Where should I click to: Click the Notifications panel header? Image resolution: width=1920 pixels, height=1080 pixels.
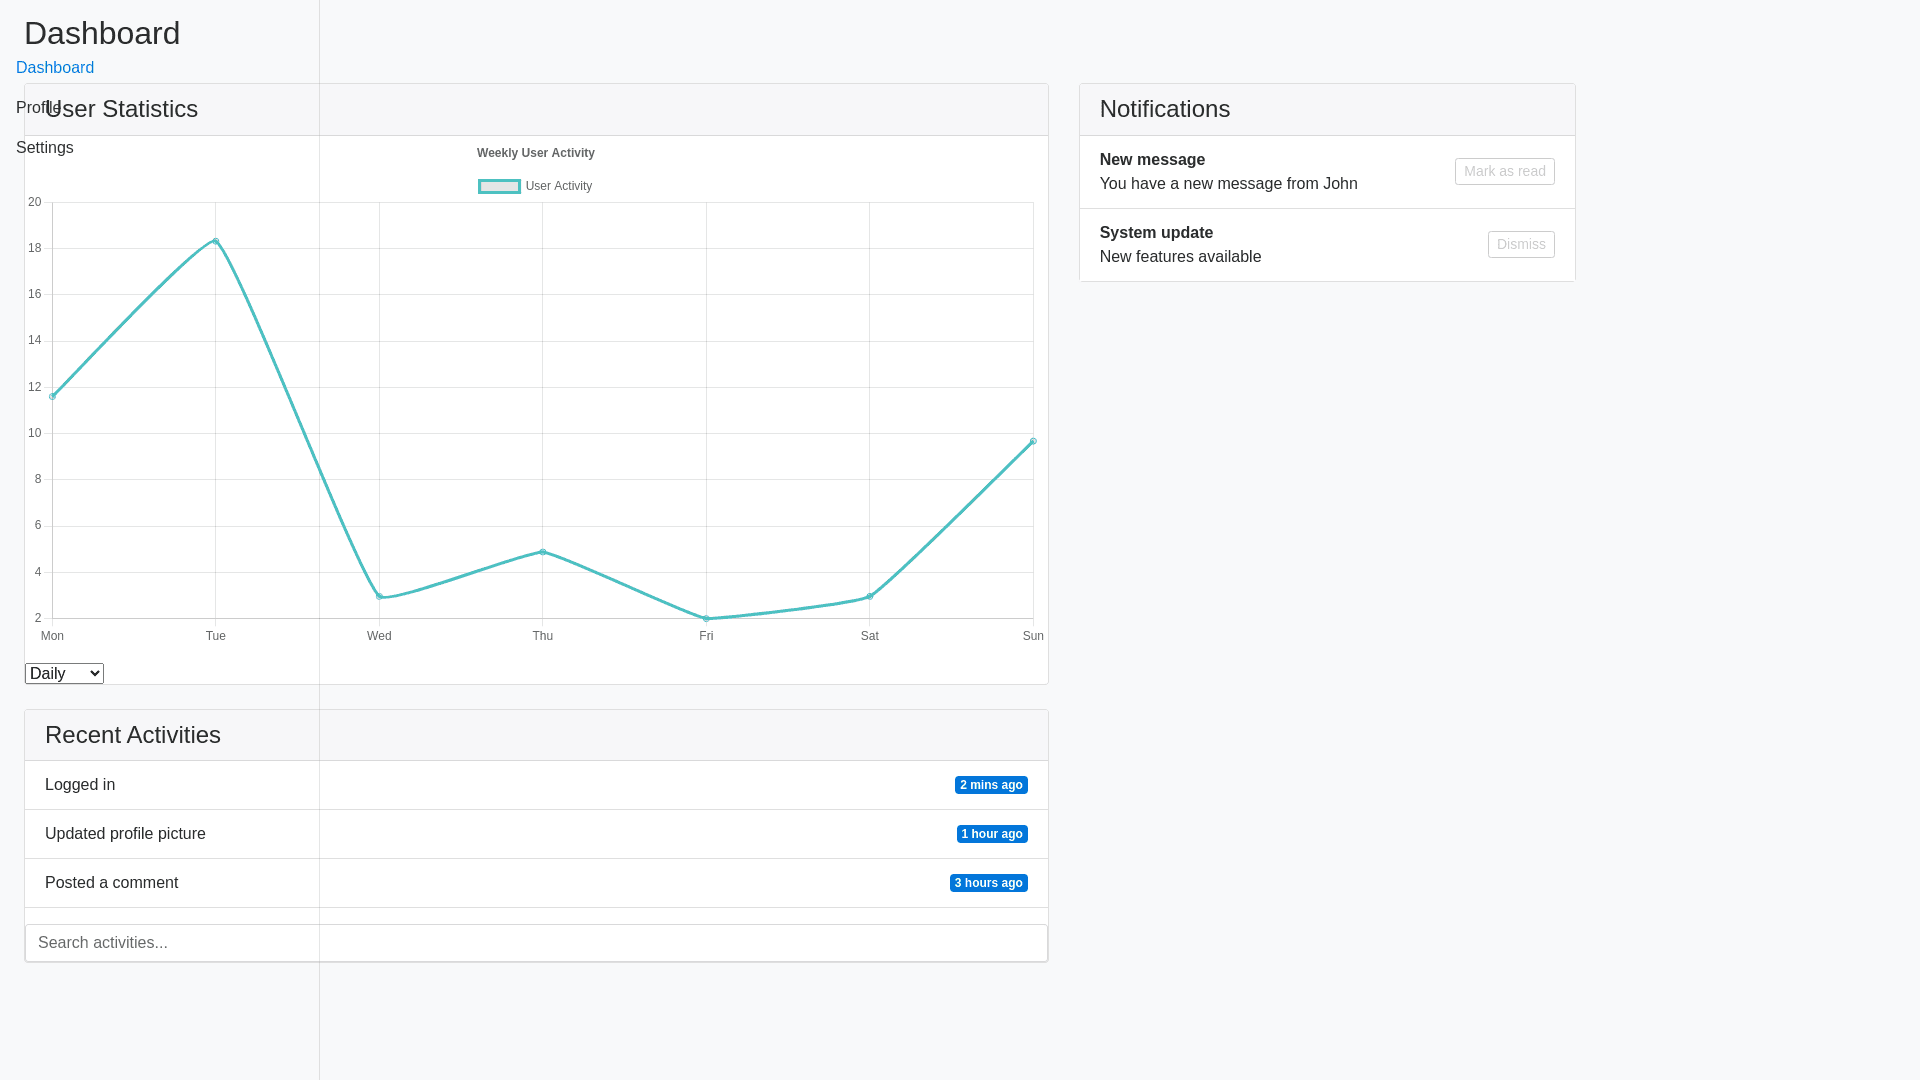[x=1164, y=109]
